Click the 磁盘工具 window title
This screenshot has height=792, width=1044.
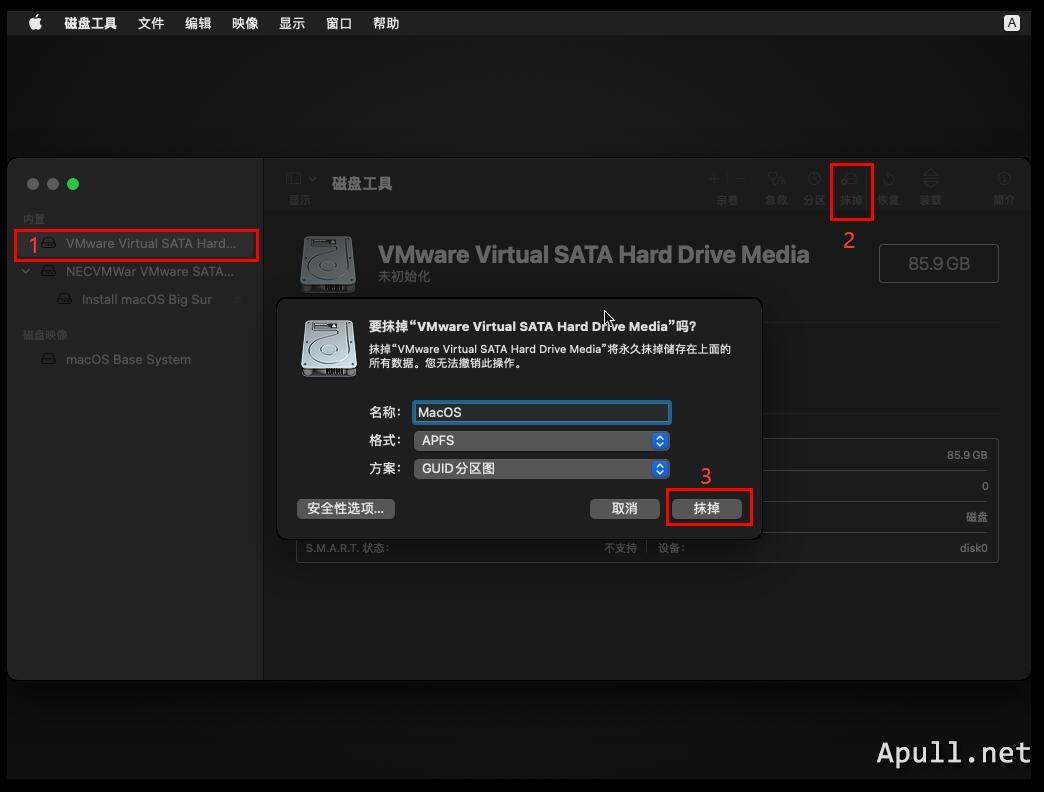pyautogui.click(x=362, y=183)
